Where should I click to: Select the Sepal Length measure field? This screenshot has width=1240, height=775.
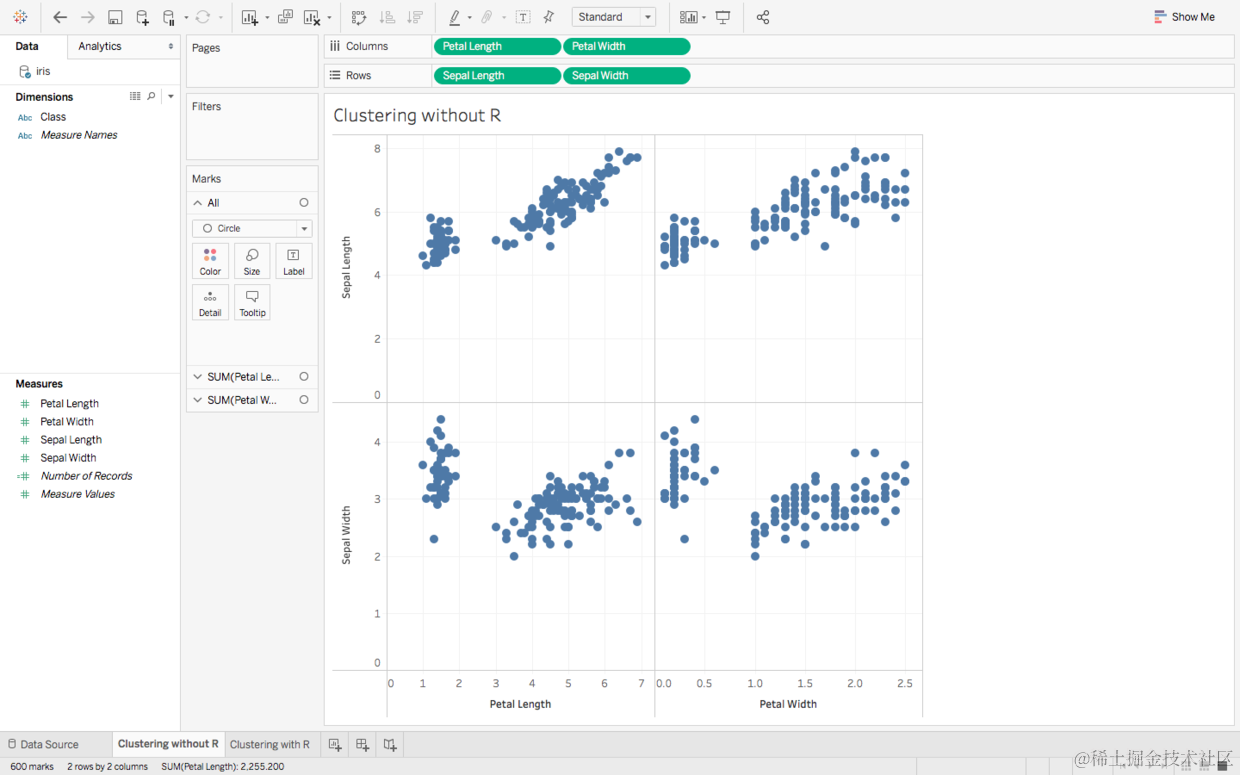[x=71, y=440]
